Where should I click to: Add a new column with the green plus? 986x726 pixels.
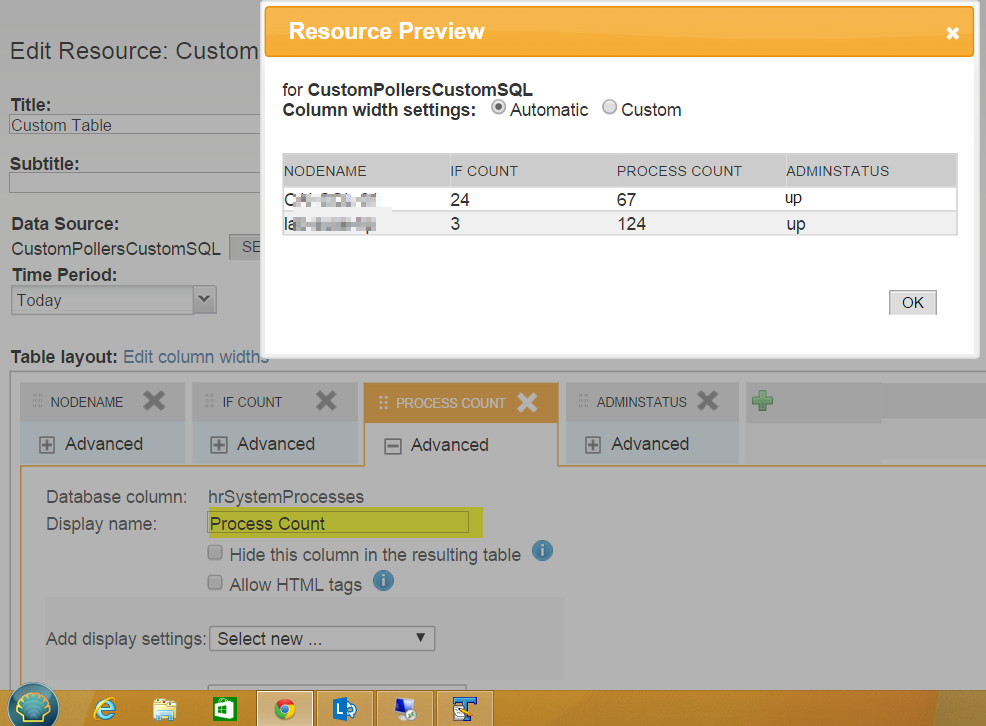pos(763,400)
